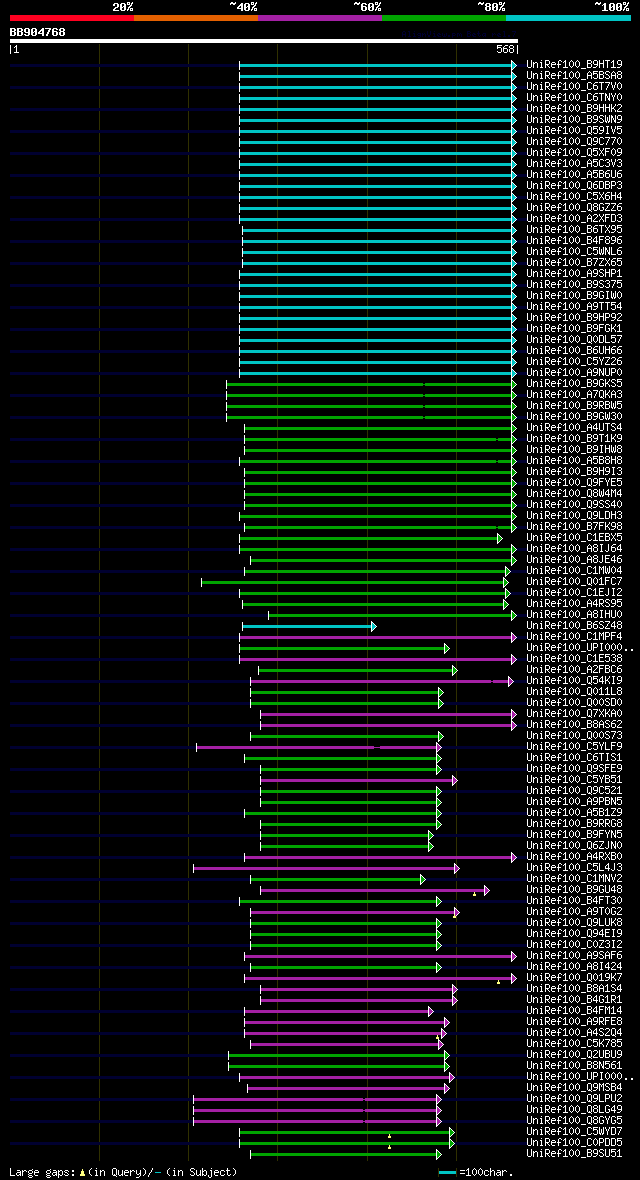Select the UniRef100_Q59IV5 label
The height and width of the screenshot is (1180, 640).
pyautogui.click(x=574, y=130)
